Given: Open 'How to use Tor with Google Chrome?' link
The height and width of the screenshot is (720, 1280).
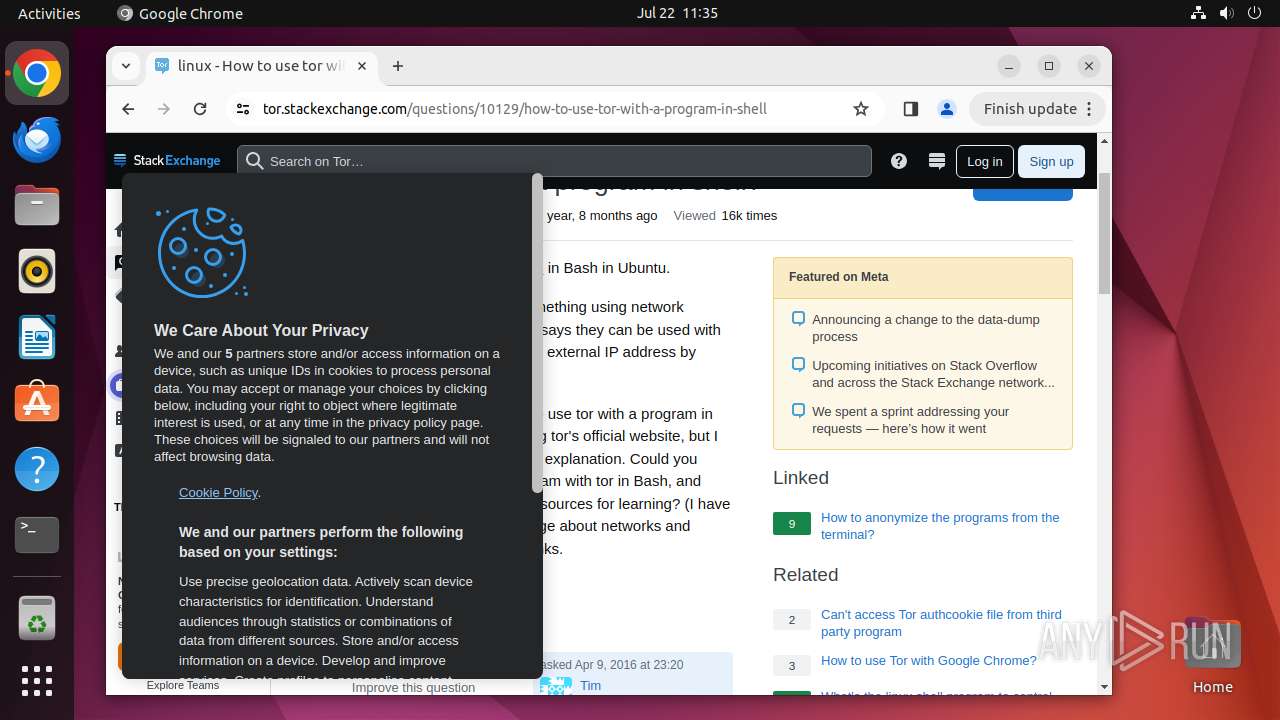Looking at the screenshot, I should click(928, 660).
